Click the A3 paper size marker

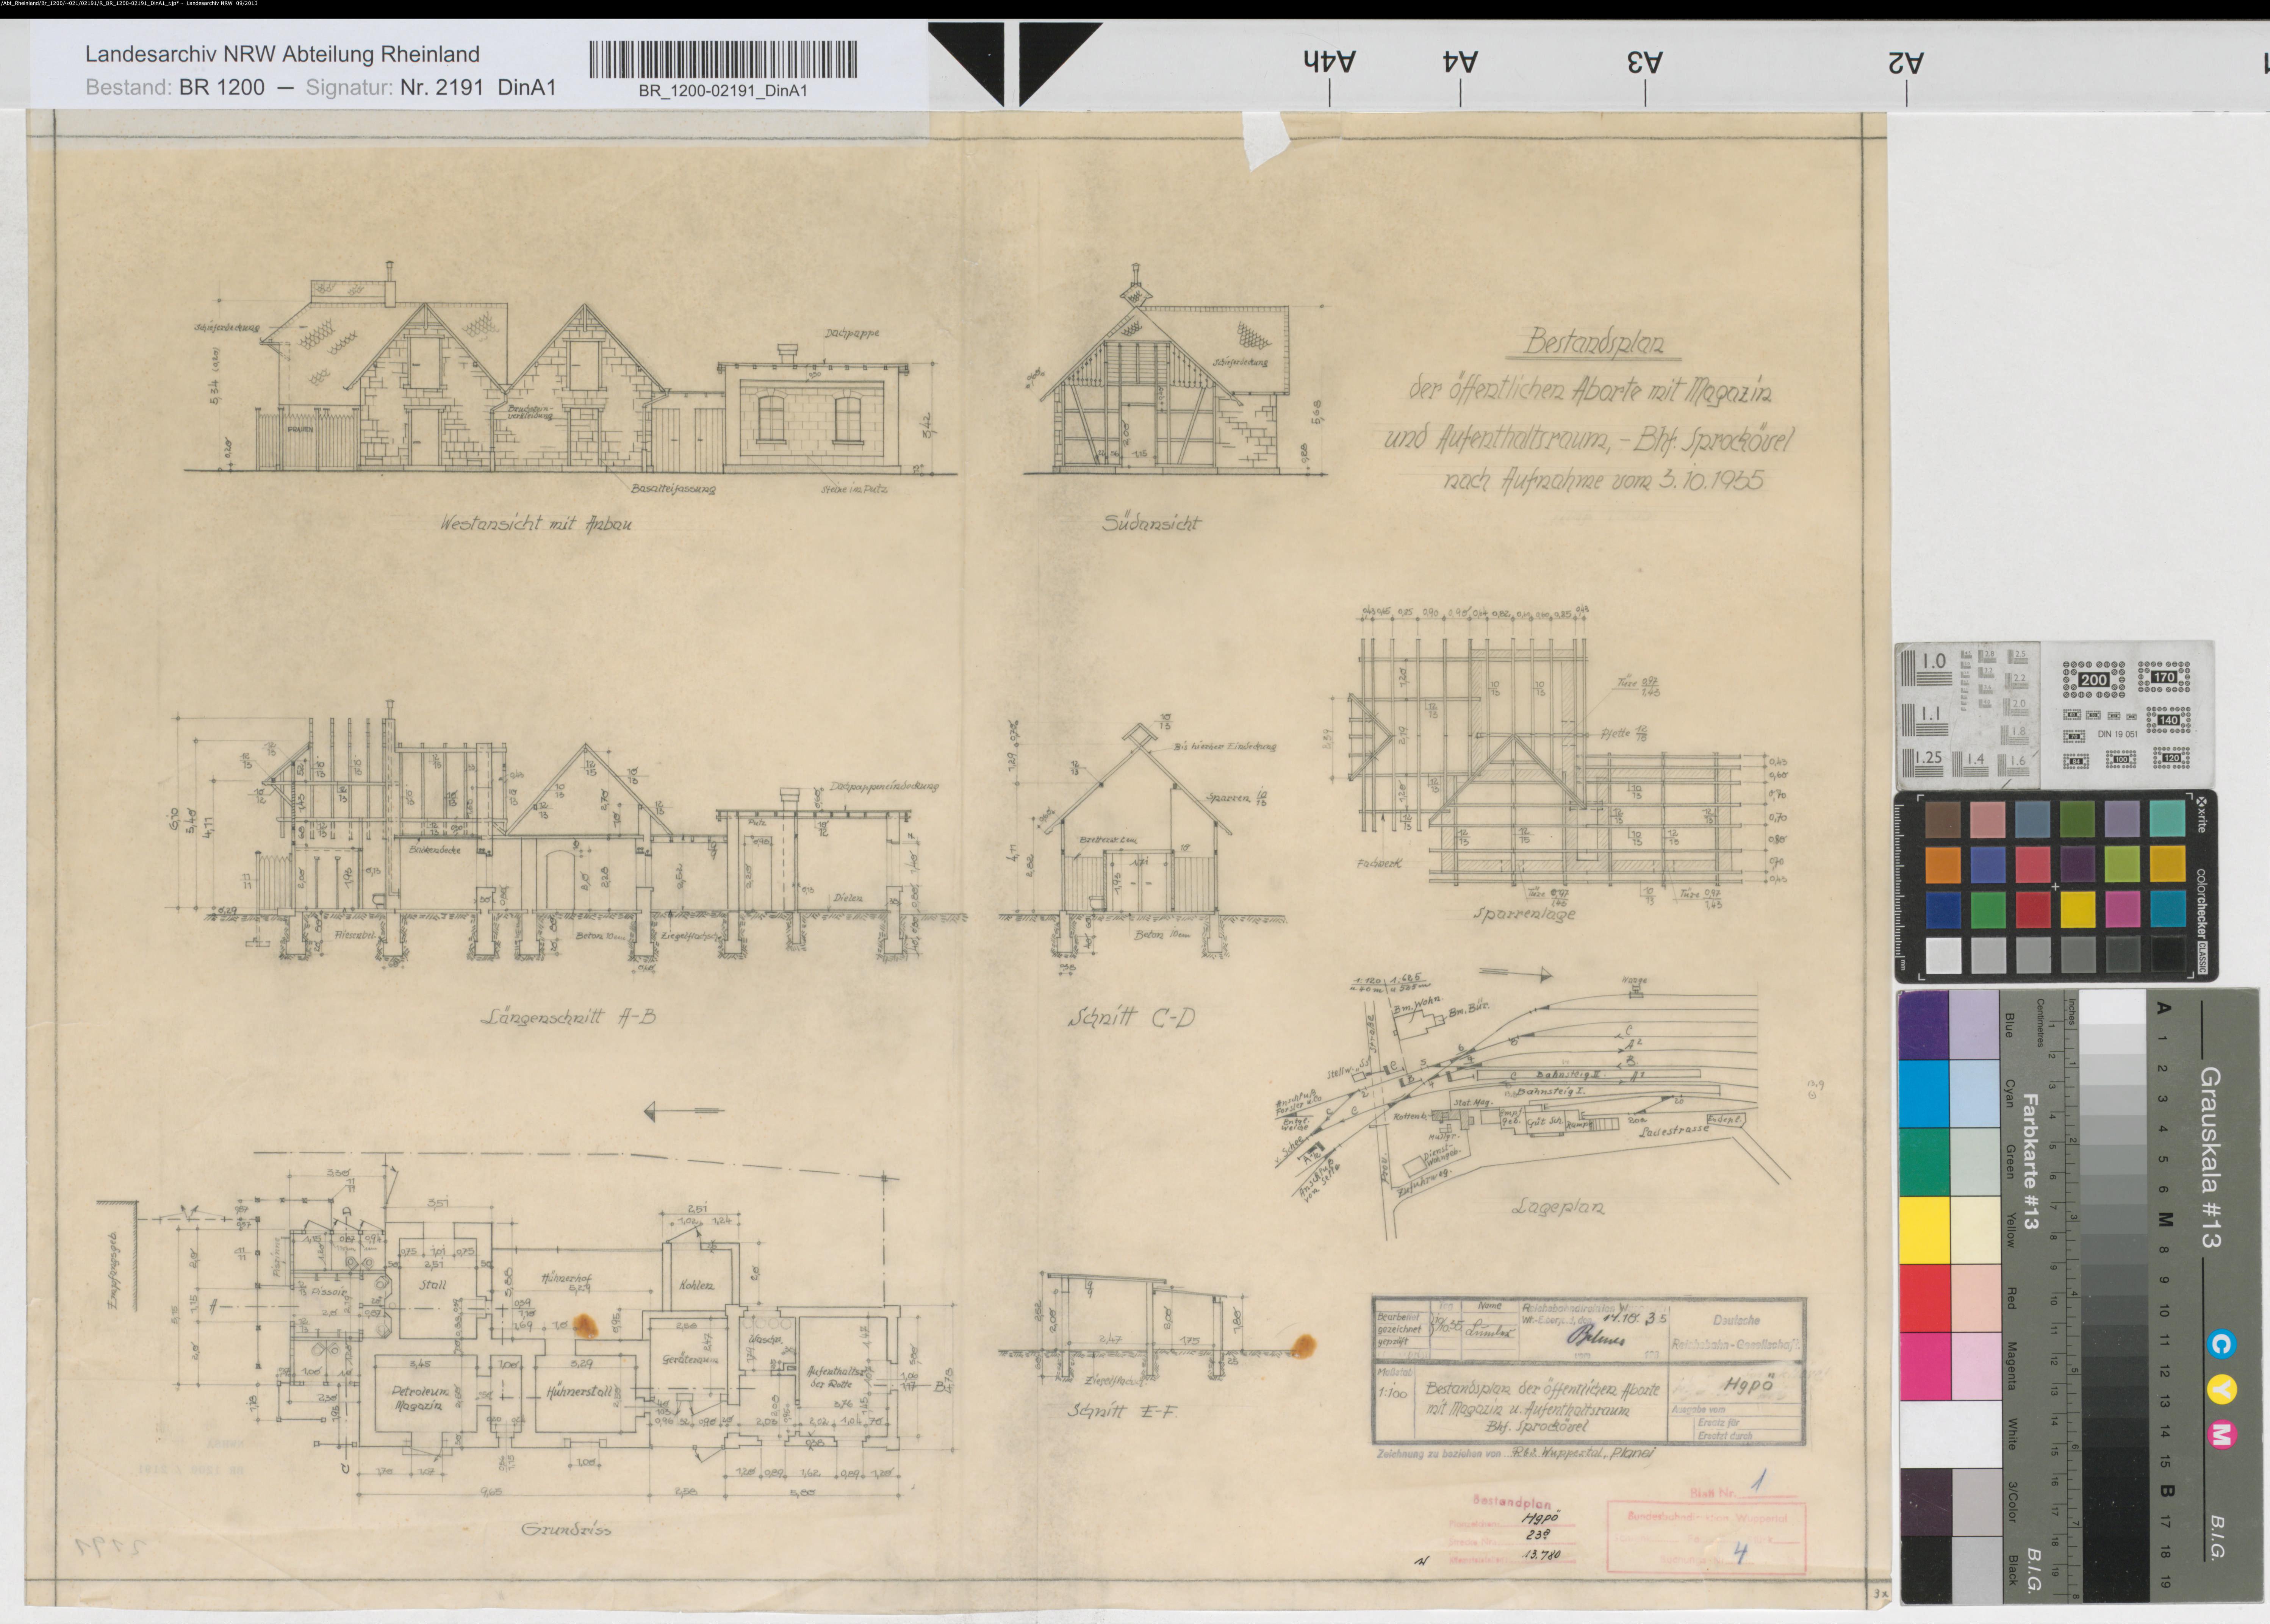click(1645, 63)
